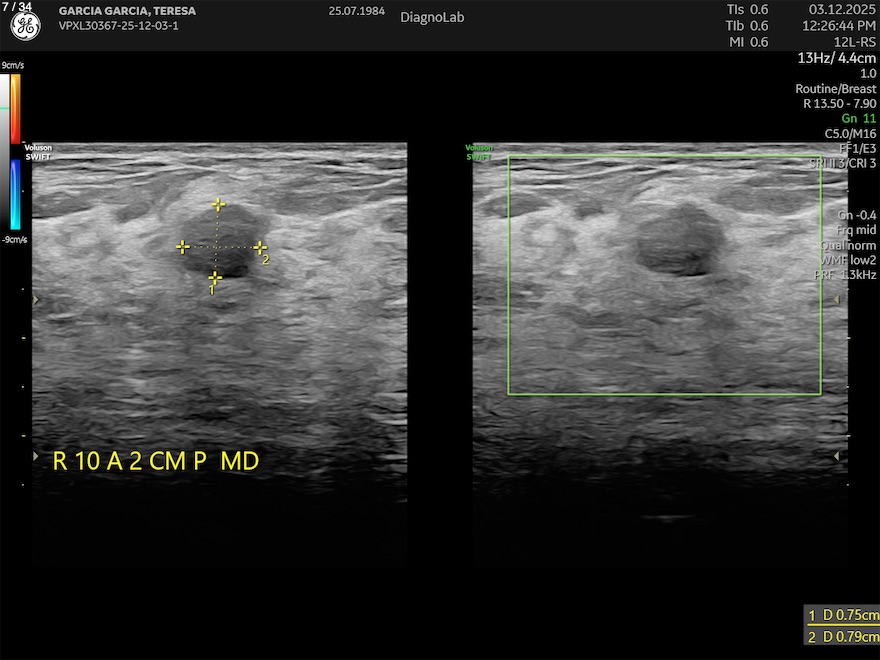Click the GE logo icon
The image size is (880, 660).
tap(25, 27)
